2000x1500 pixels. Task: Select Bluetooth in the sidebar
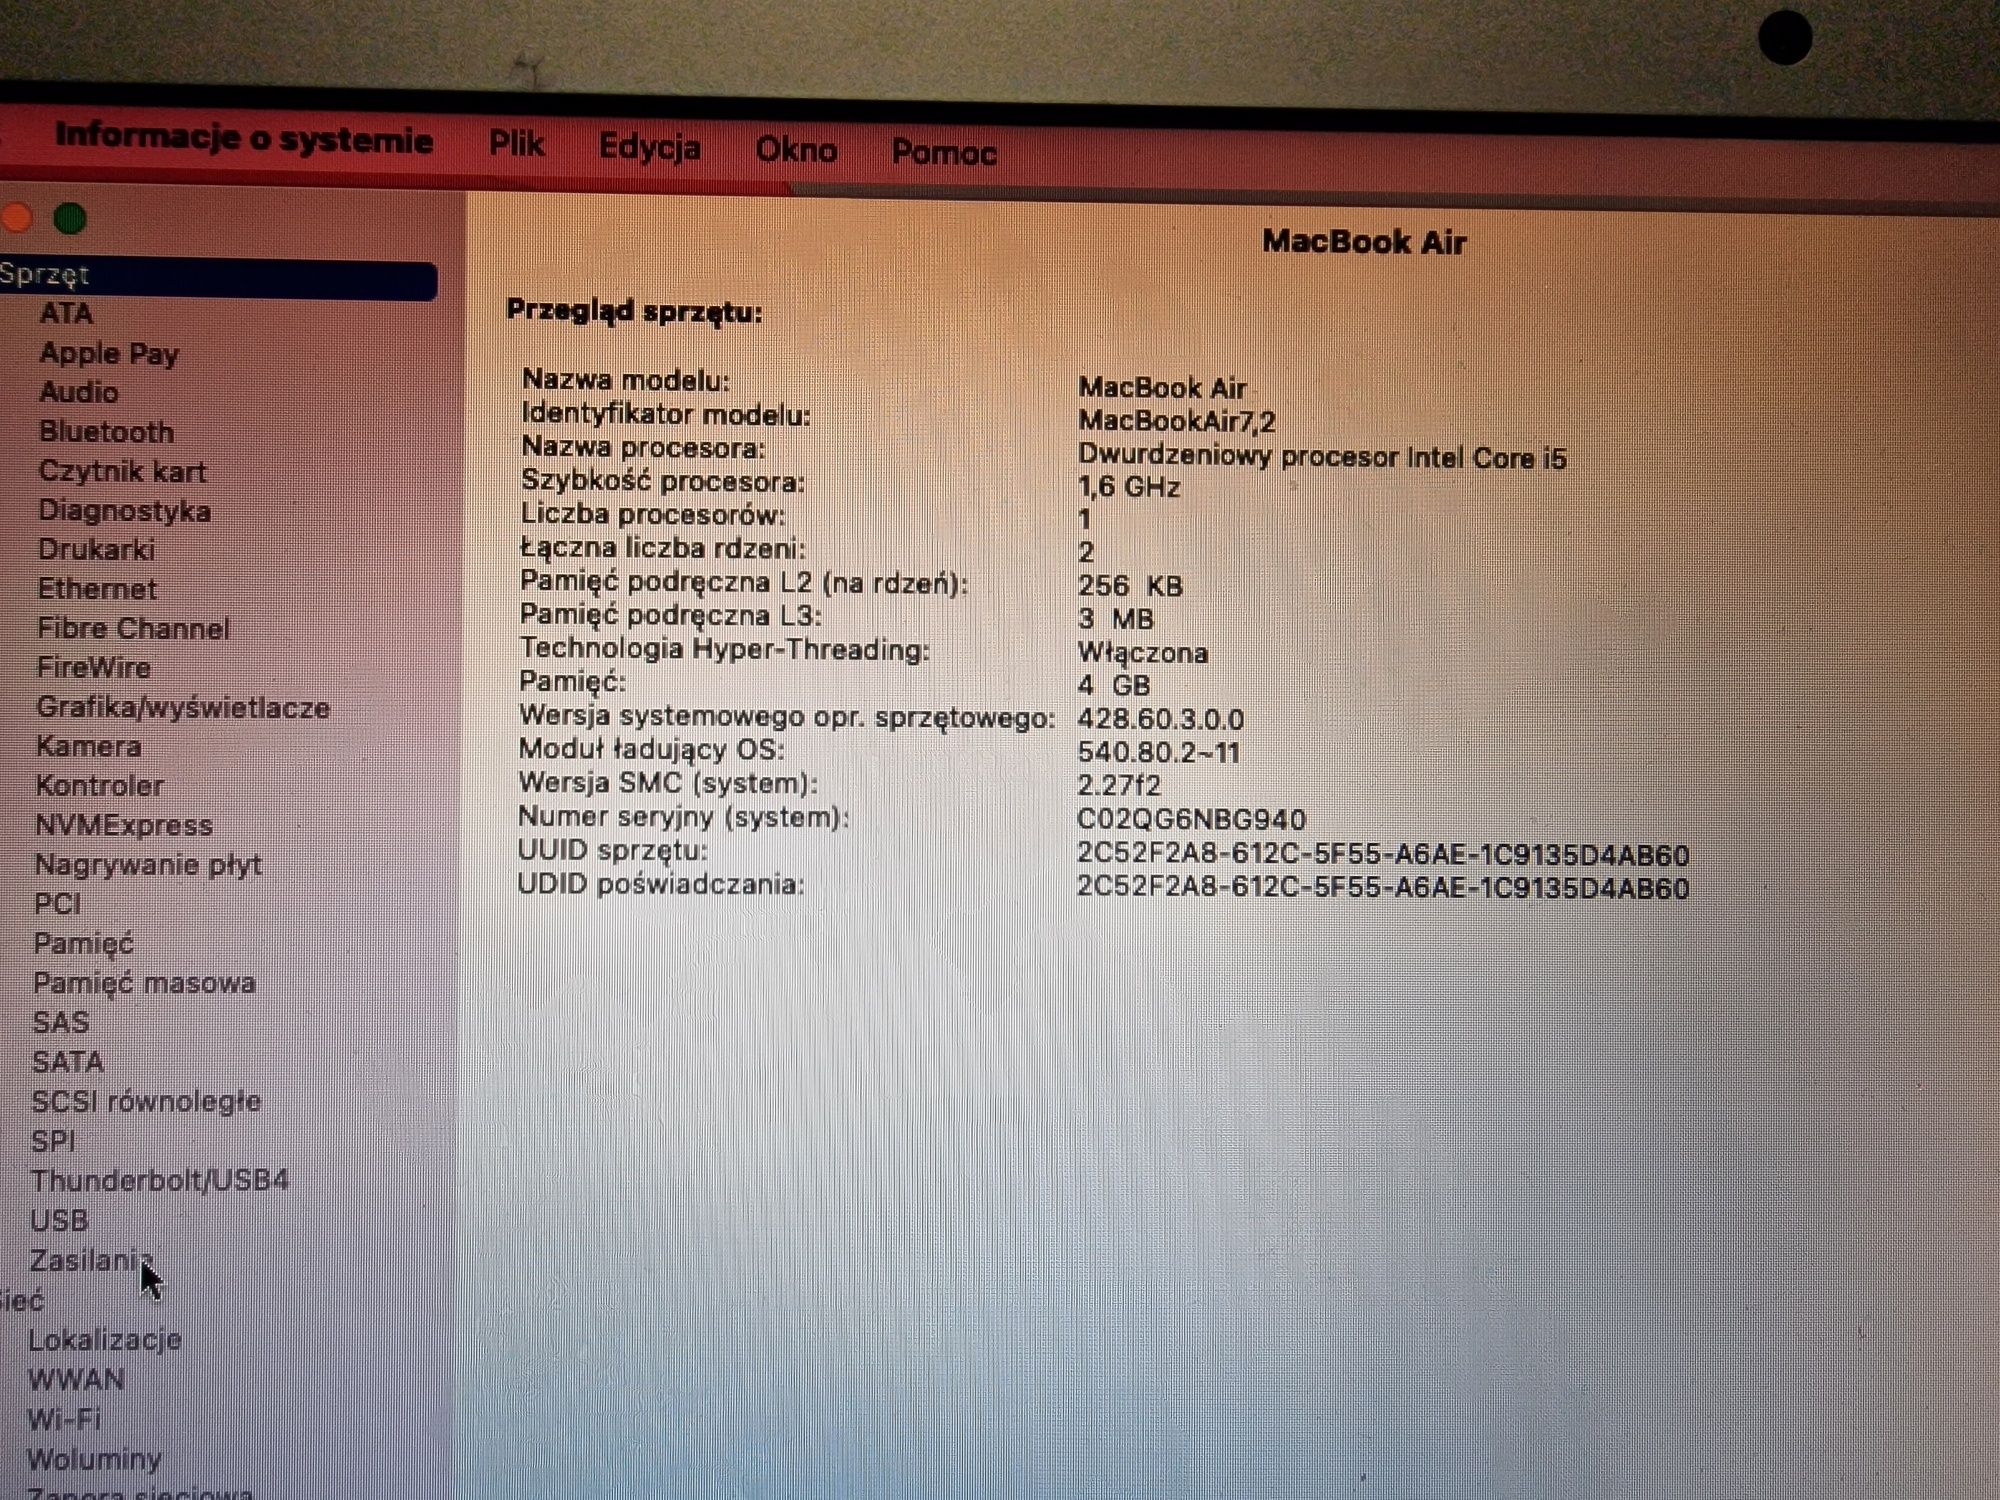point(106,432)
